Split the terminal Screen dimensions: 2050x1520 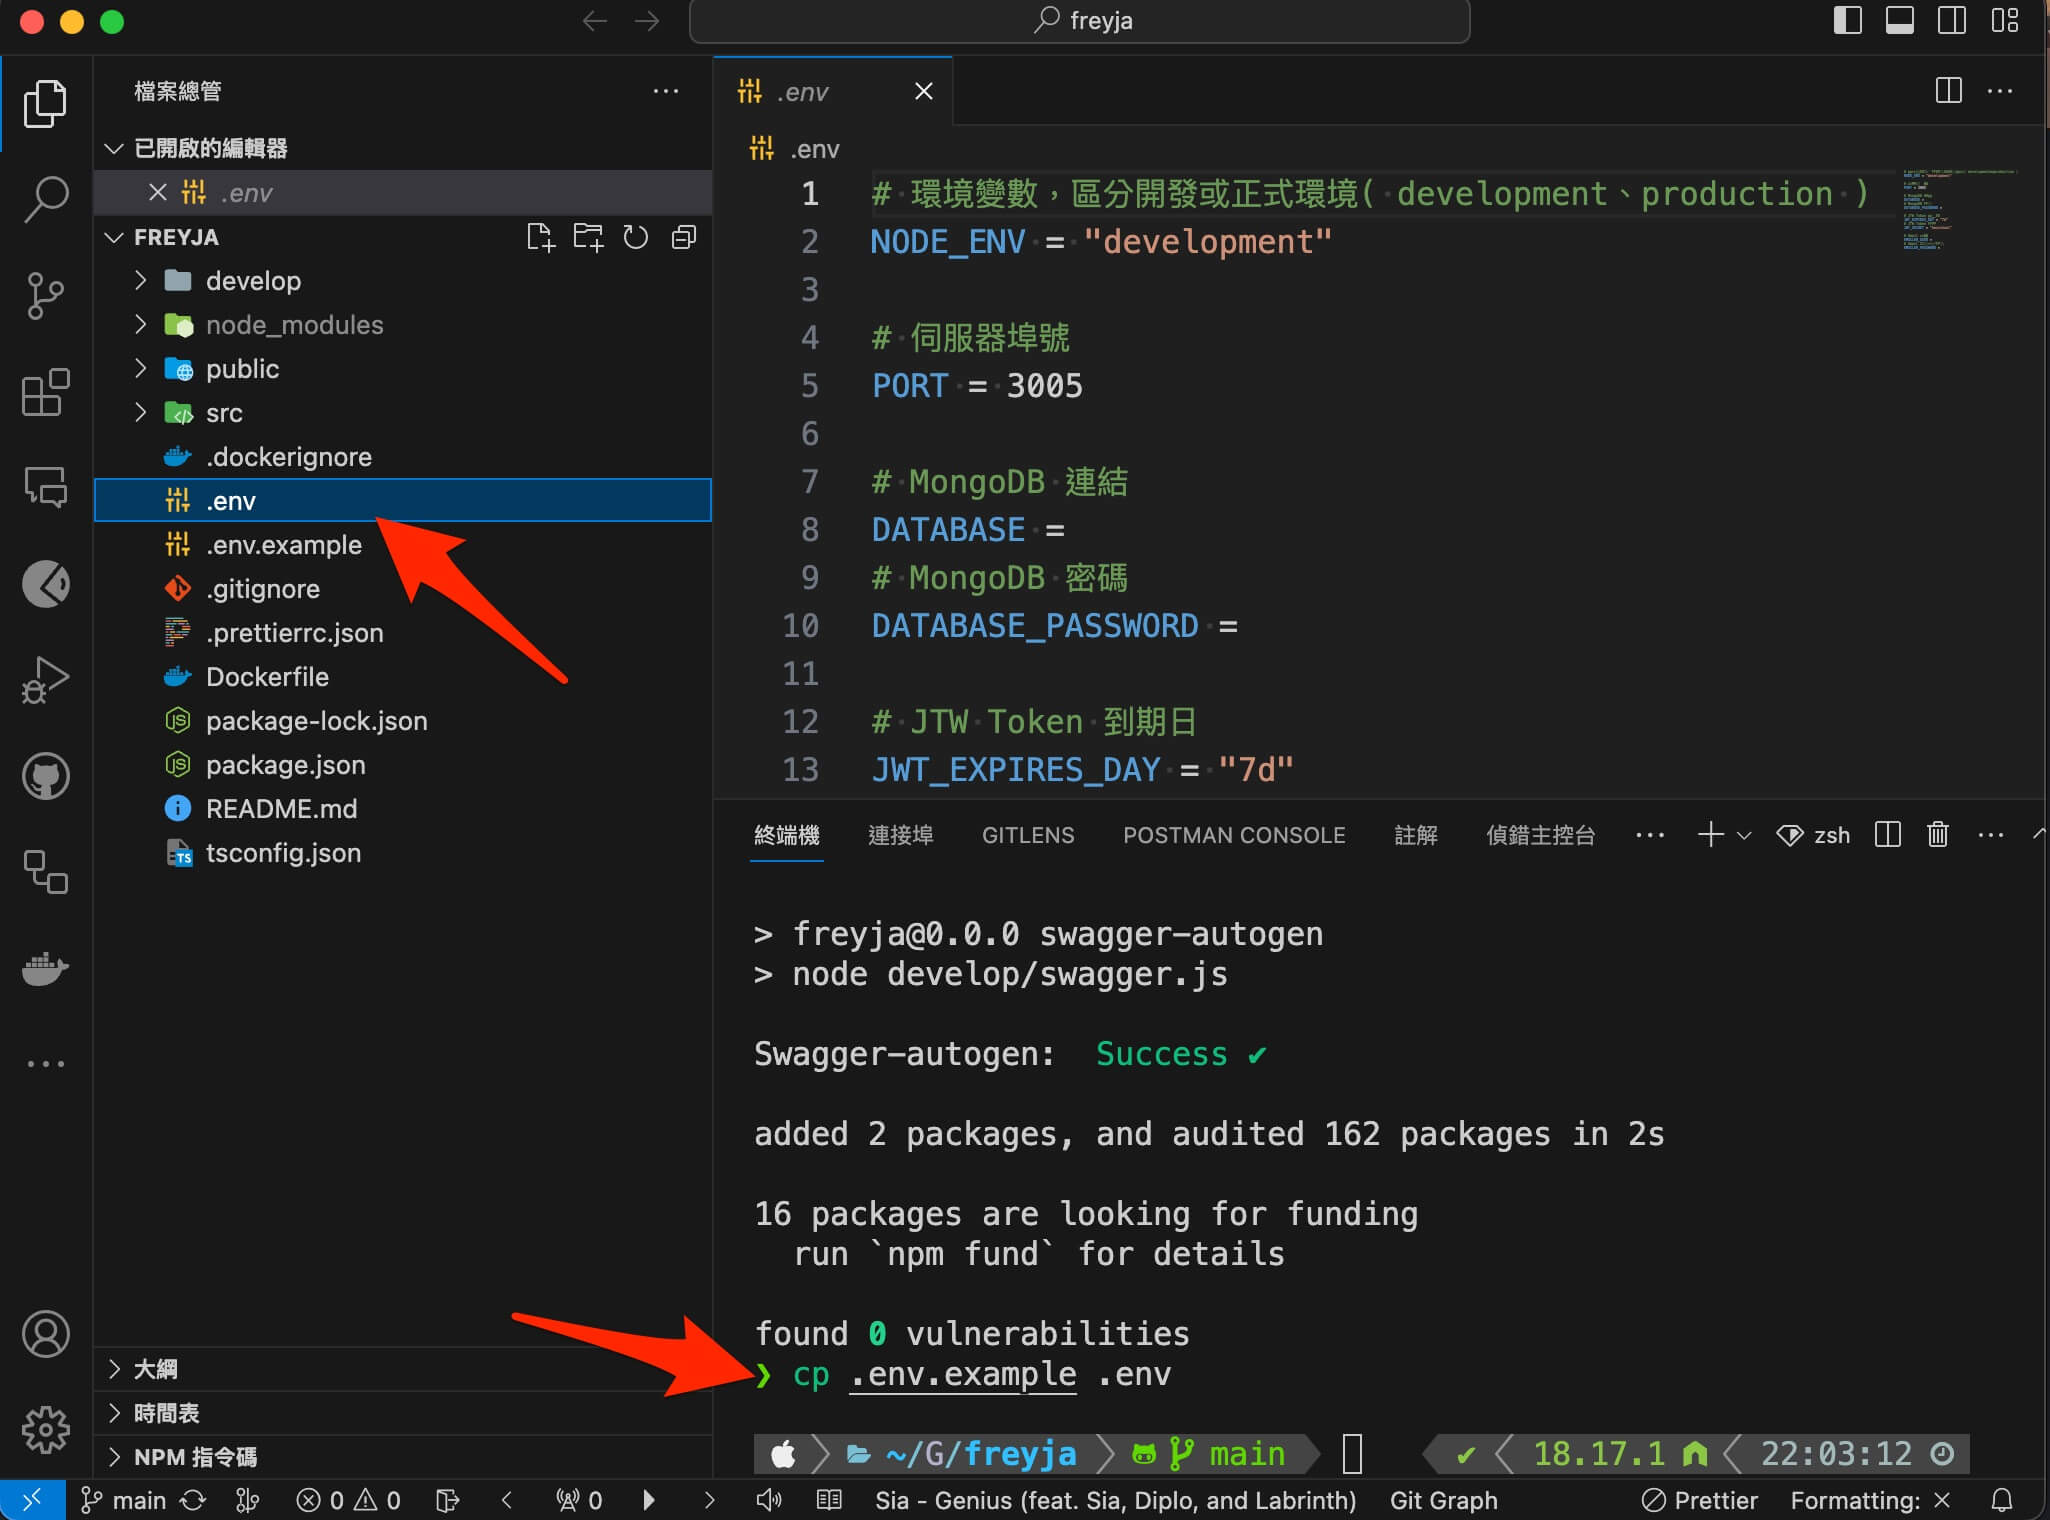(1888, 834)
